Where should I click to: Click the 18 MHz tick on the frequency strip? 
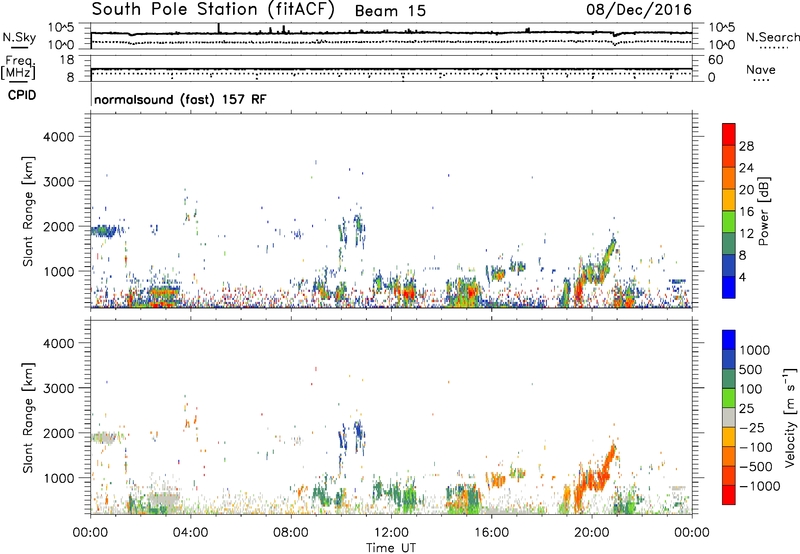coord(66,60)
